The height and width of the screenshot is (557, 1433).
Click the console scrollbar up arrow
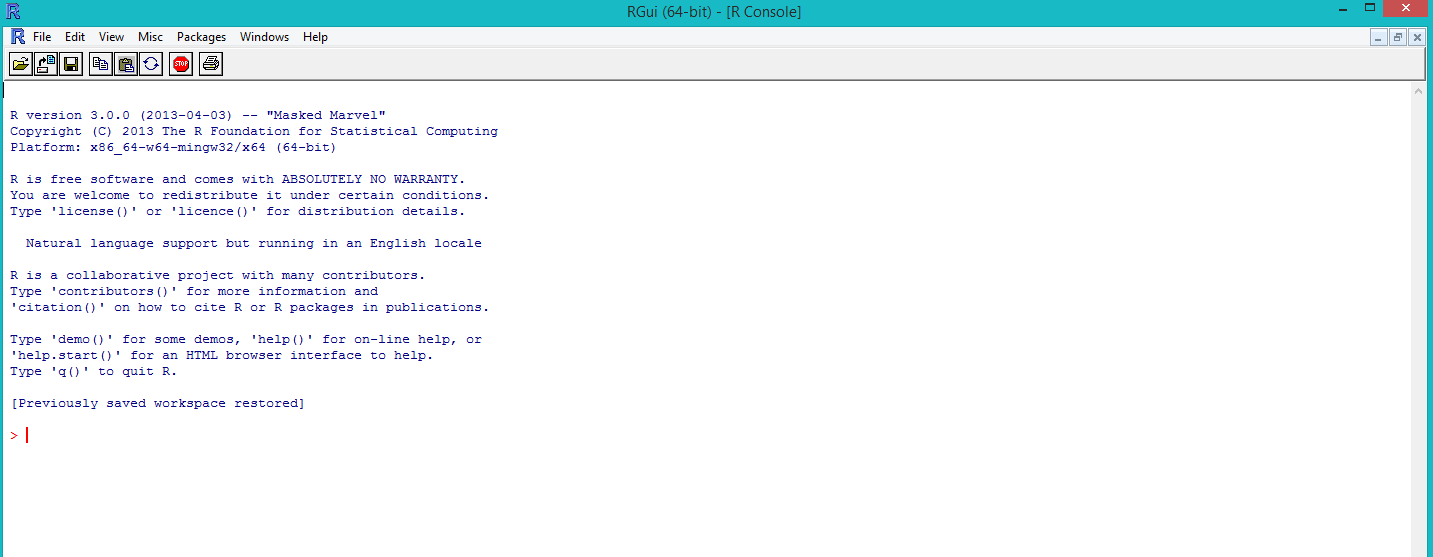click(1418, 91)
